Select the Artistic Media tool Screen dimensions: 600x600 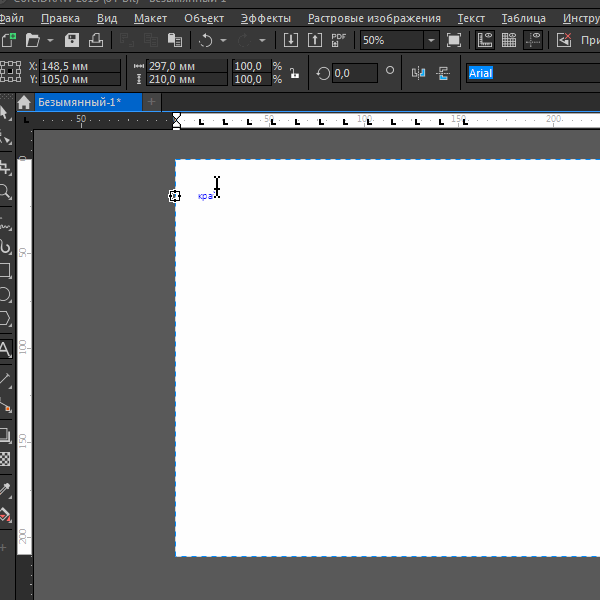coord(5,247)
